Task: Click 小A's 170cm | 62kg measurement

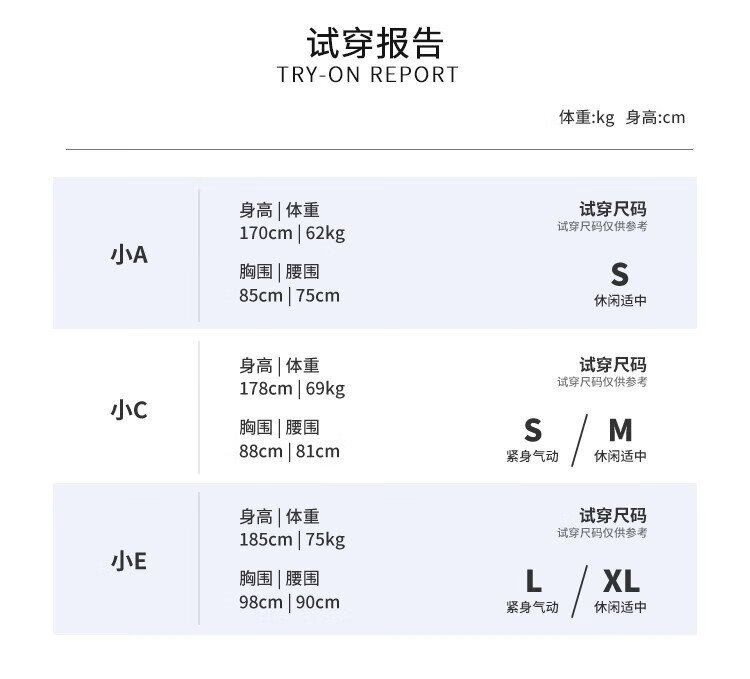Action: coord(292,234)
